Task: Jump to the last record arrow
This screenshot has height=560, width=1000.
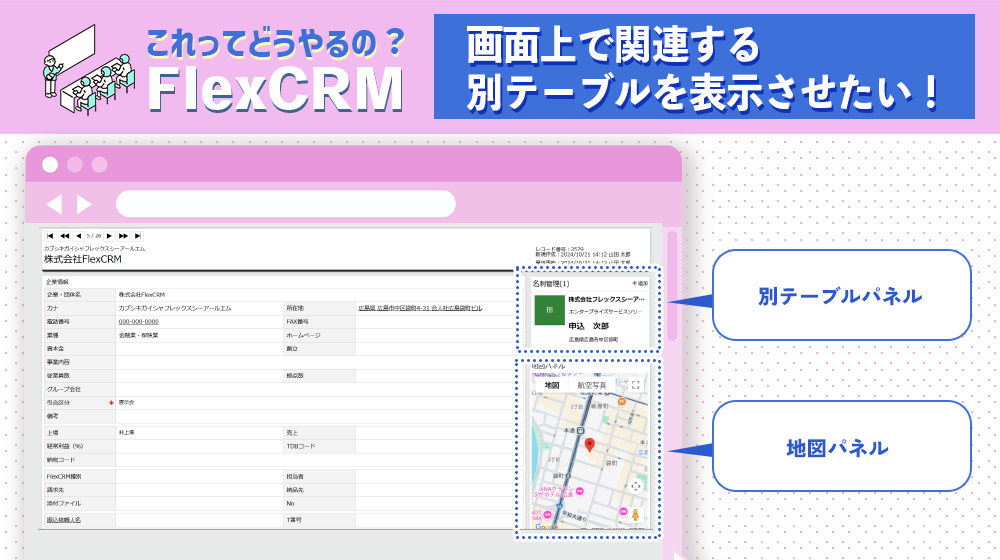Action: coord(138,236)
